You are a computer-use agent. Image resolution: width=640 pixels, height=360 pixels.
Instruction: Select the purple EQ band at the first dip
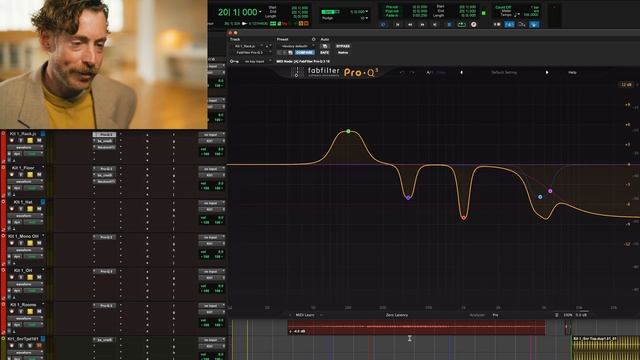point(408,198)
